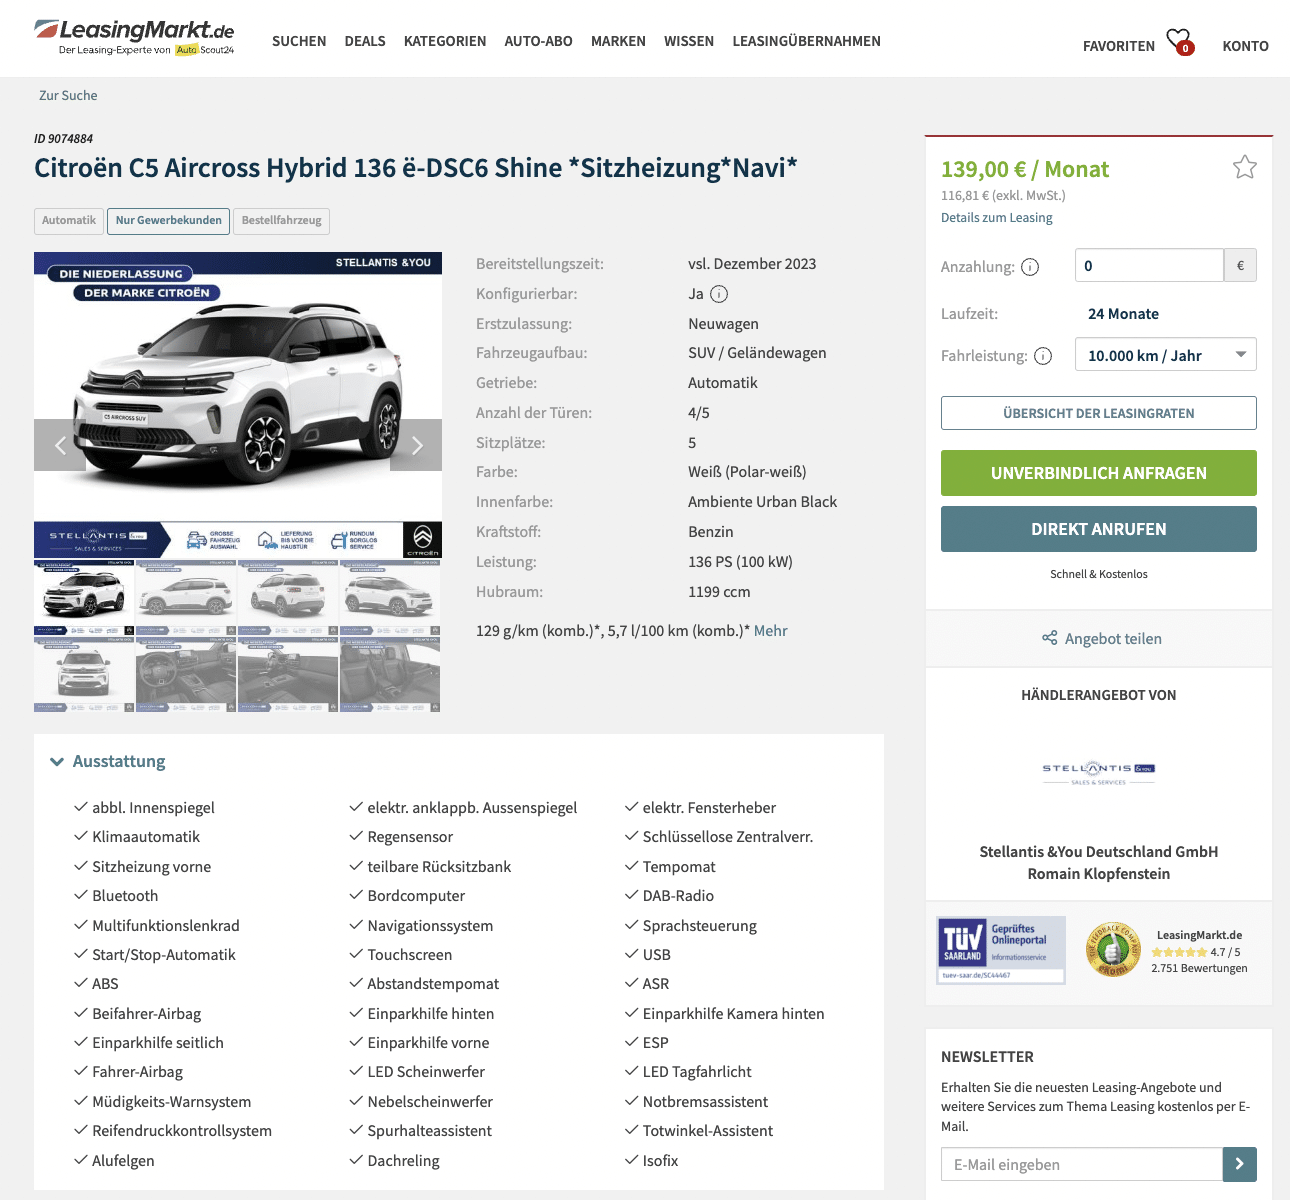Click dealer name Stellantis &You Deutschland GmbH
The image size is (1290, 1200).
[1098, 852]
